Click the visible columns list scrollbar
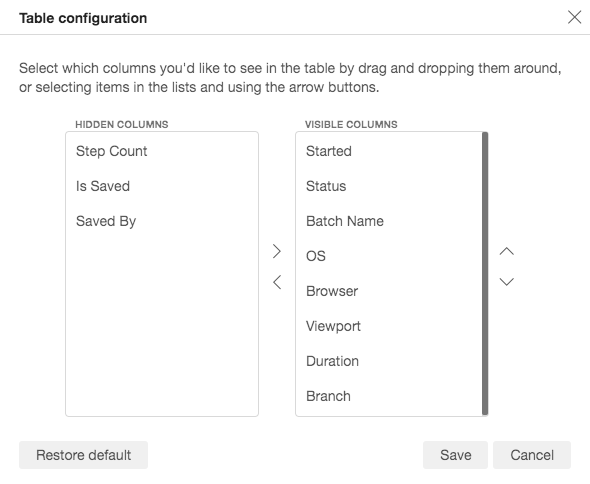The image size is (590, 484). tap(485, 274)
